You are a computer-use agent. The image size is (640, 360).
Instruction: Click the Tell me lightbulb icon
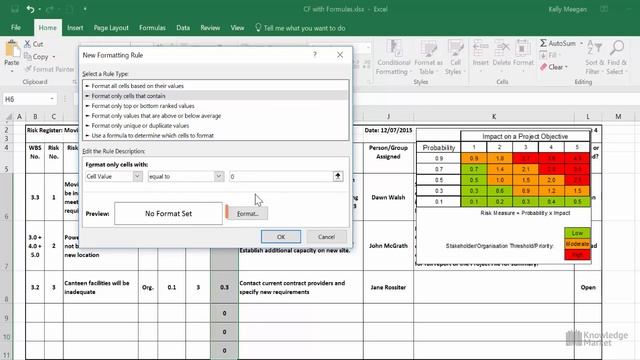258,27
